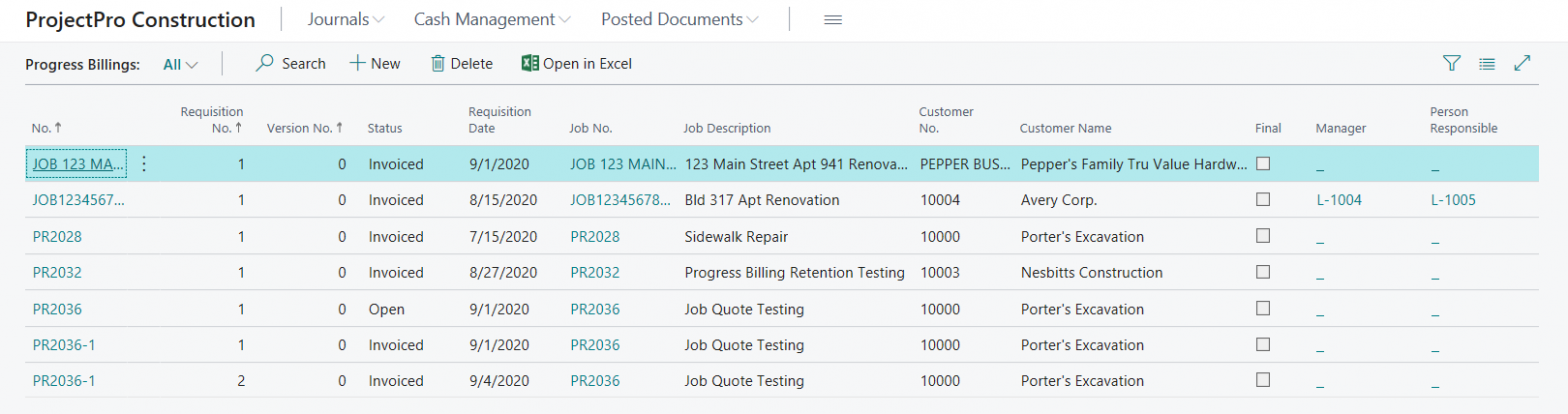Viewport: 1568px width, 414px height.
Task: Expand the Posted Documents dropdown menu
Action: 679,19
